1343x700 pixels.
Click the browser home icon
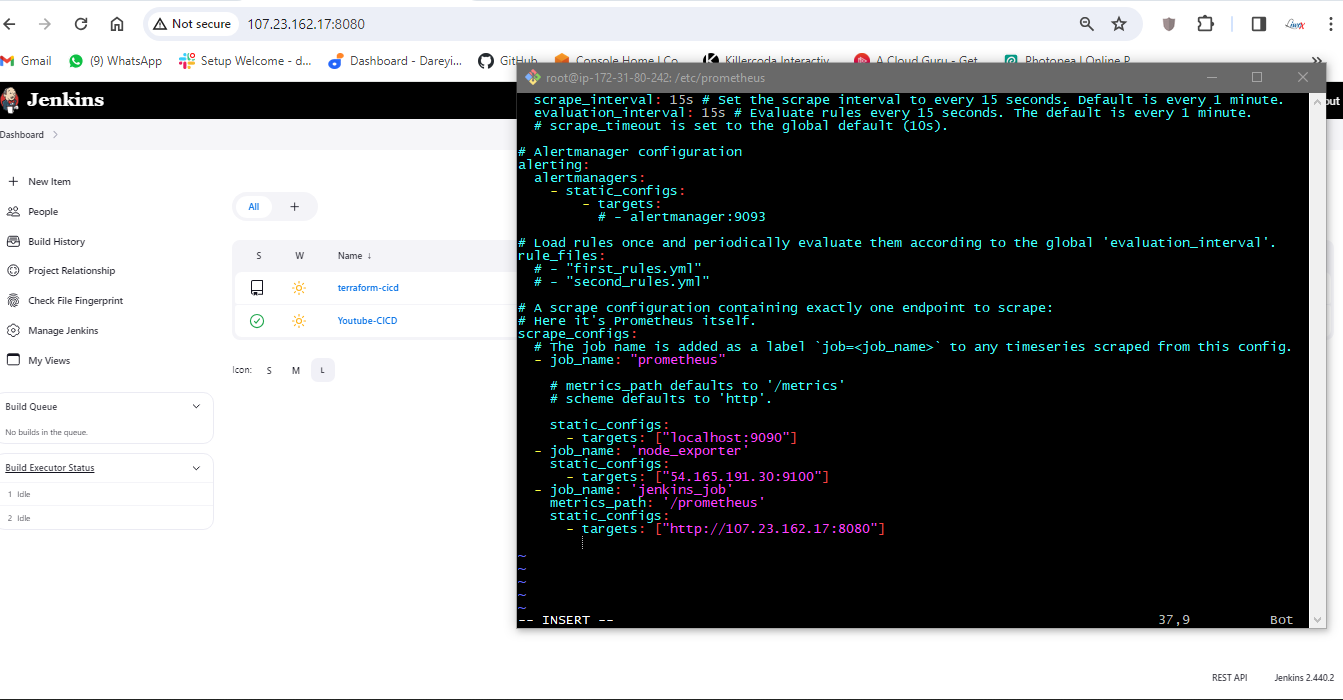coord(117,24)
